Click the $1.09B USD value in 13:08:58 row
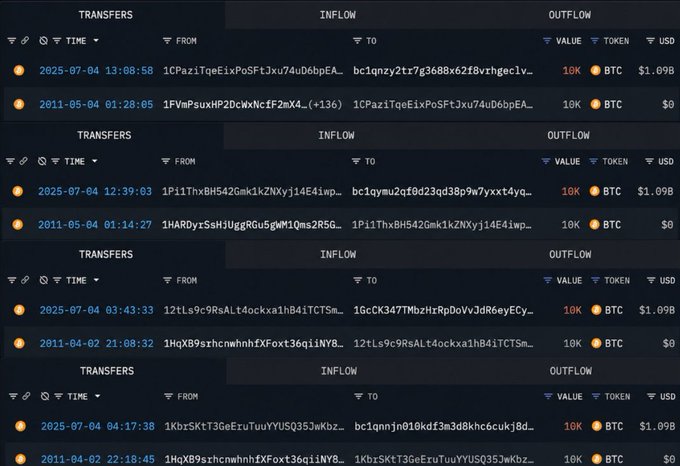Screen dimensions: 680x466 pyautogui.click(x=656, y=71)
